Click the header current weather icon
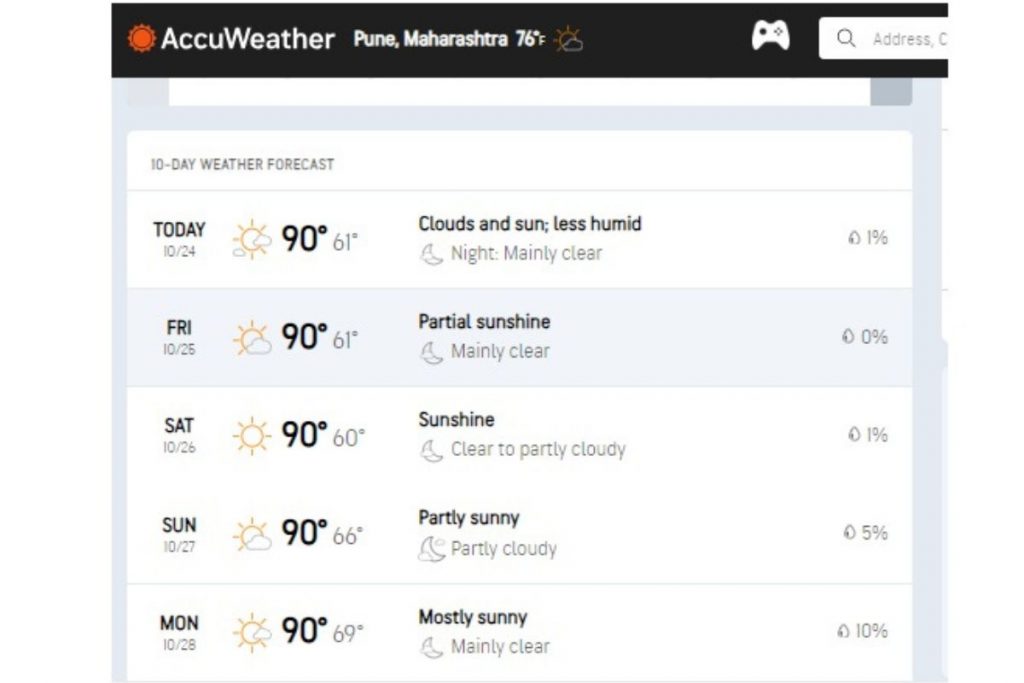 [x=569, y=40]
